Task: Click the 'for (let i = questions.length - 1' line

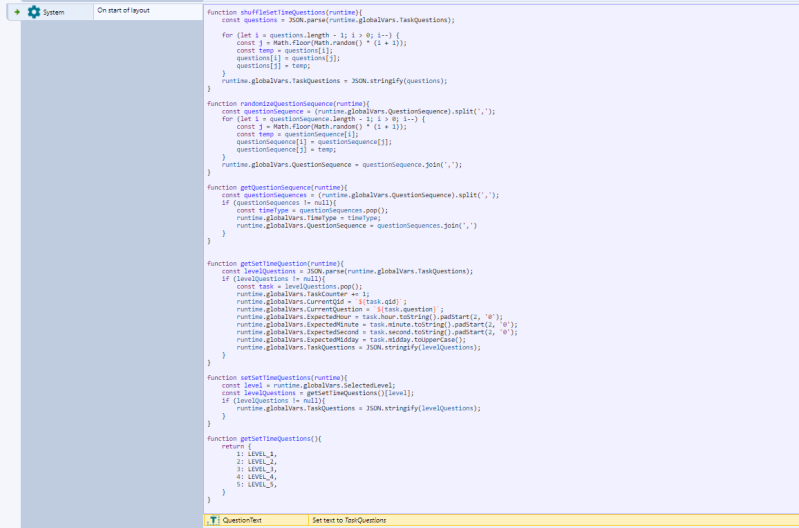Action: click(310, 35)
